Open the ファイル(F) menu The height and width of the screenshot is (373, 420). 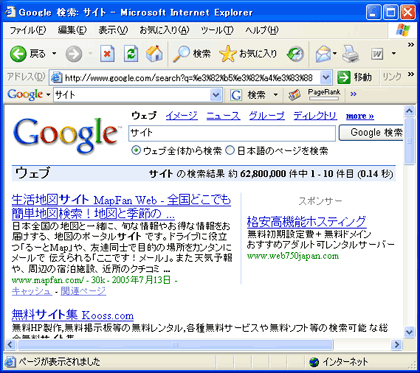point(27,30)
